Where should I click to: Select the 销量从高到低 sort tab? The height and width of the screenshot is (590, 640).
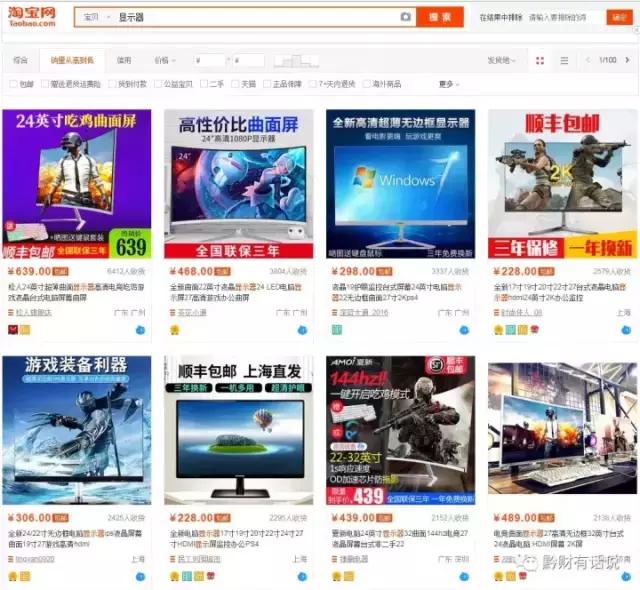[x=72, y=60]
